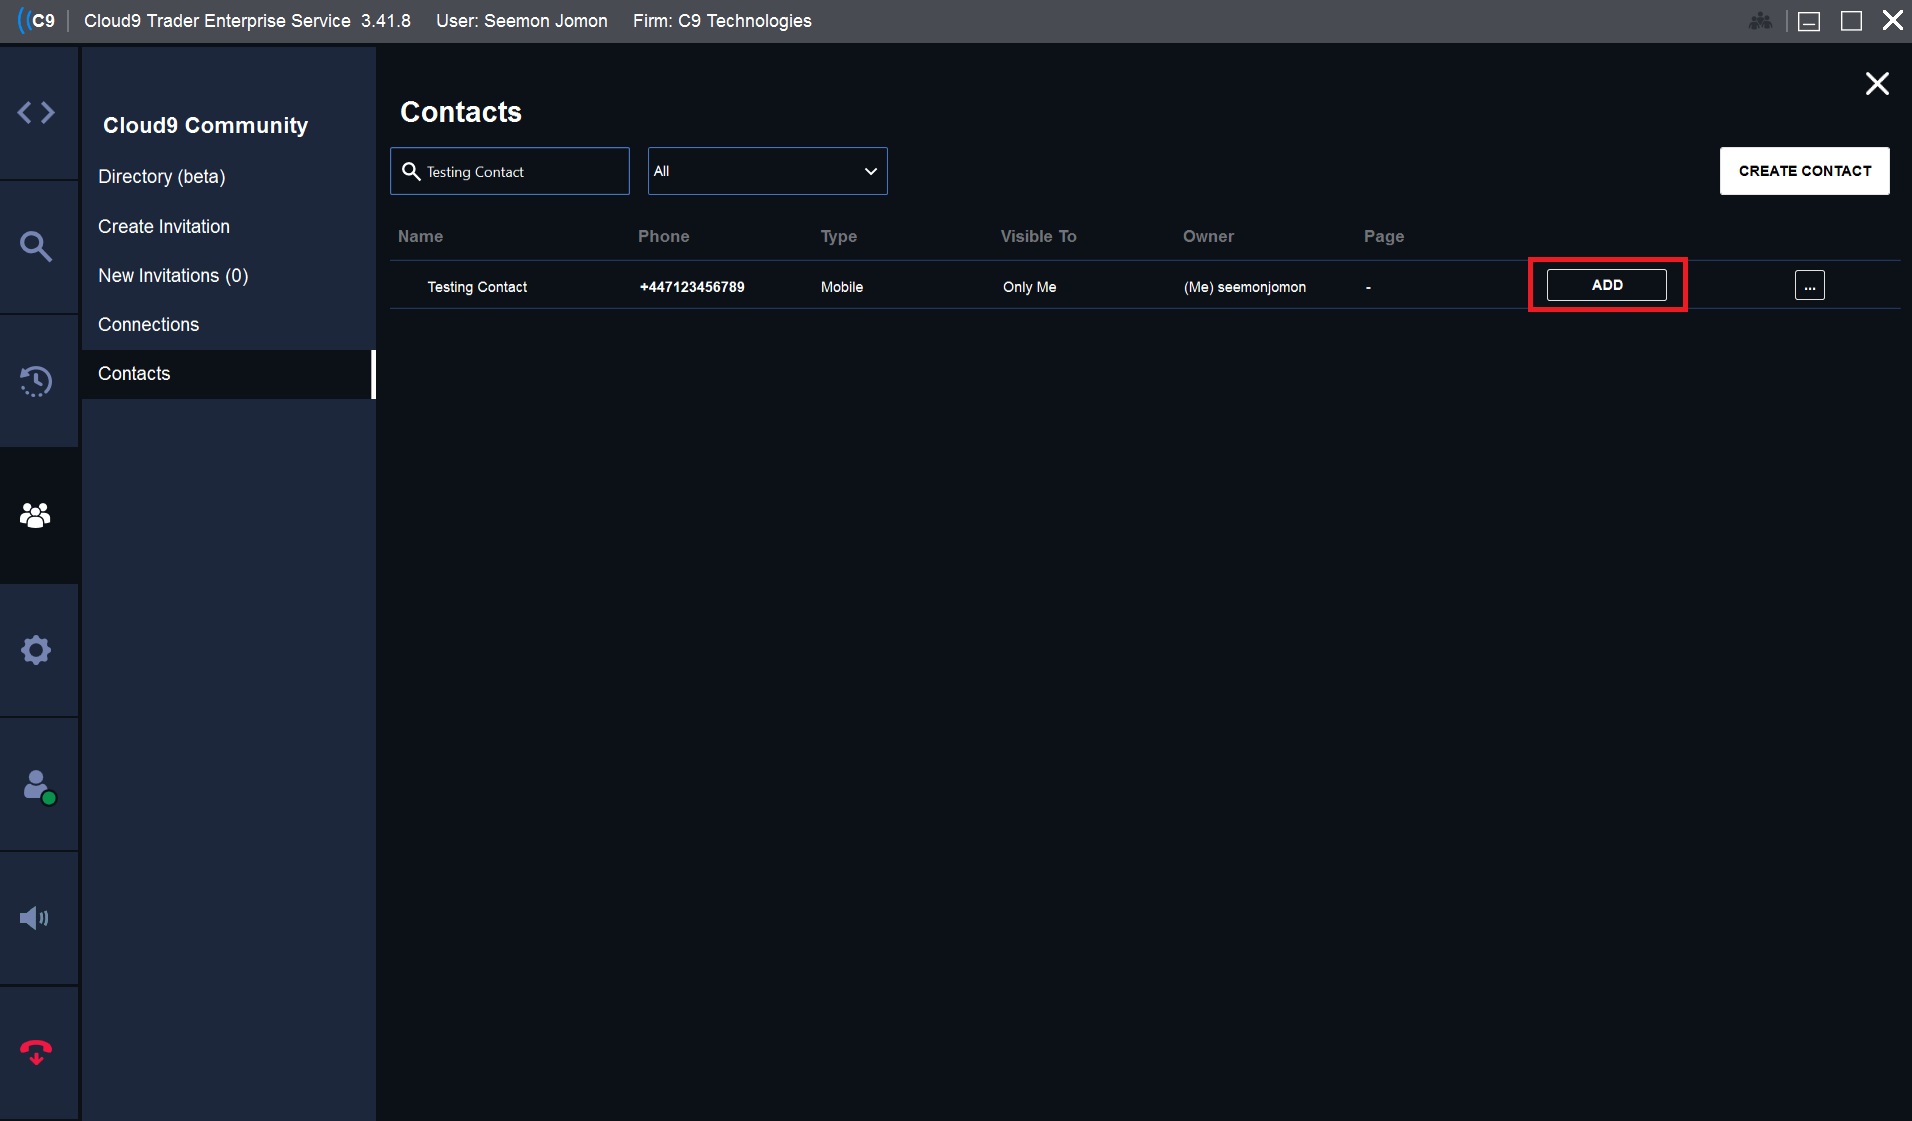This screenshot has width=1912, height=1121.
Task: Select Contacts menu item
Action: coord(228,374)
